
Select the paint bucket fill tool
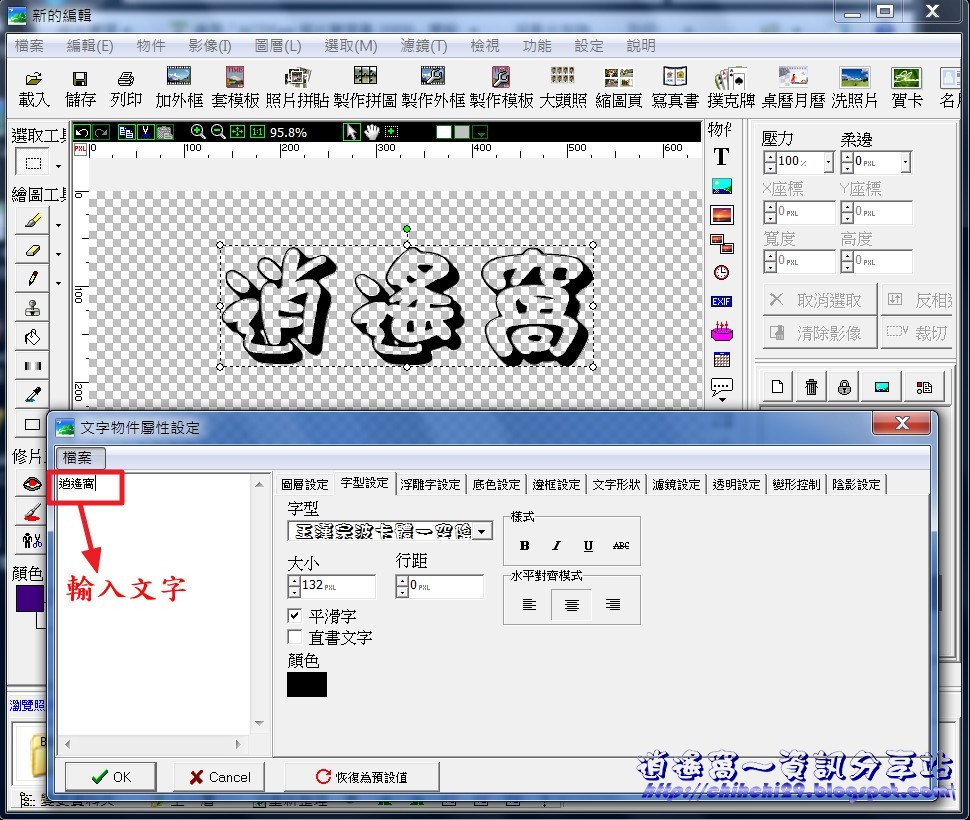tap(33, 337)
